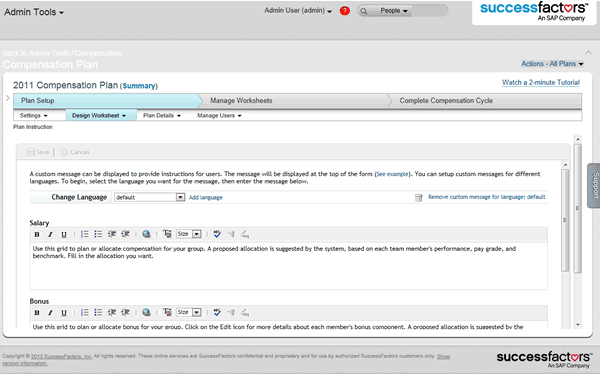Click the Save button

point(38,152)
